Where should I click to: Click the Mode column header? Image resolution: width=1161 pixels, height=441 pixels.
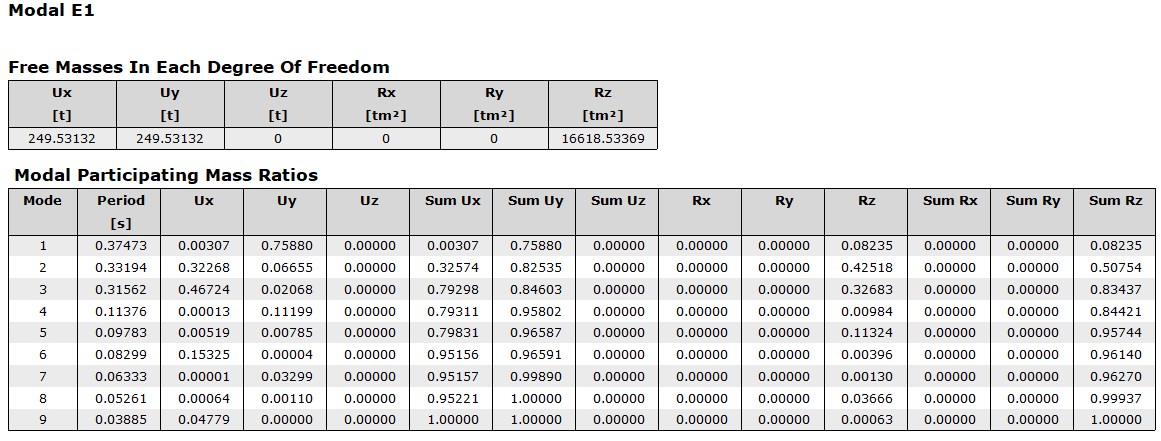tap(42, 201)
